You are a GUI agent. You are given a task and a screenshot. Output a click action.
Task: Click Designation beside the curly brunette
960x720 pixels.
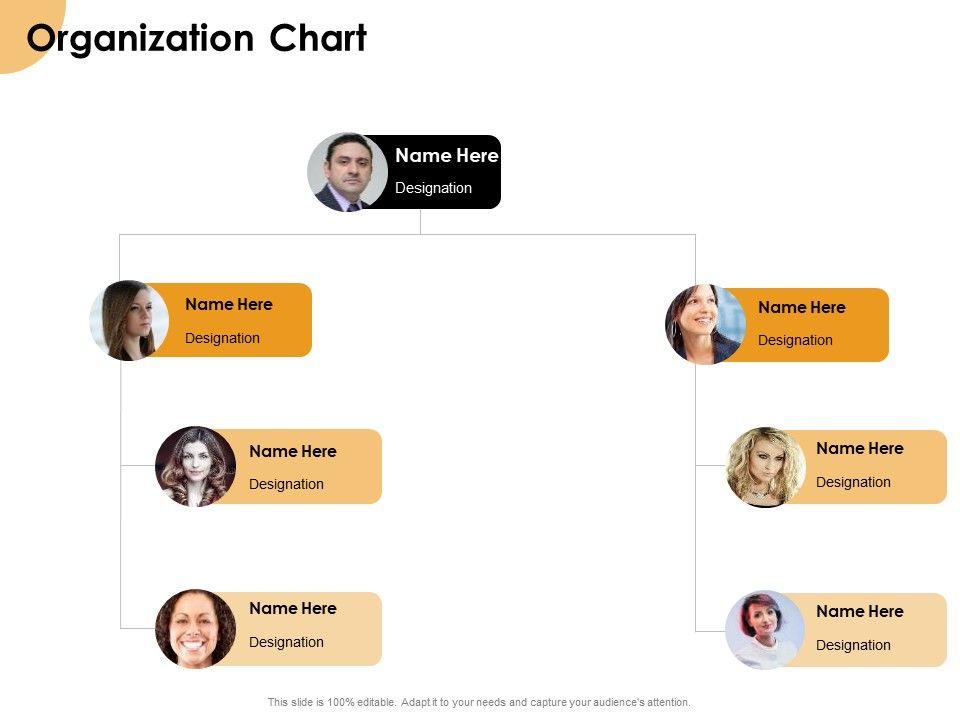point(286,484)
